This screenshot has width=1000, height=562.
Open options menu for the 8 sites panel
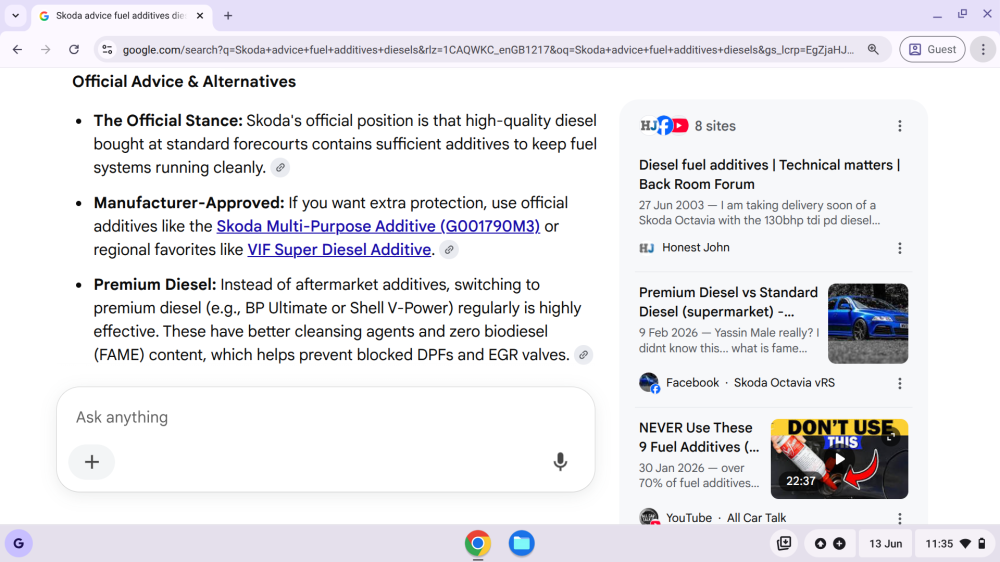[899, 126]
